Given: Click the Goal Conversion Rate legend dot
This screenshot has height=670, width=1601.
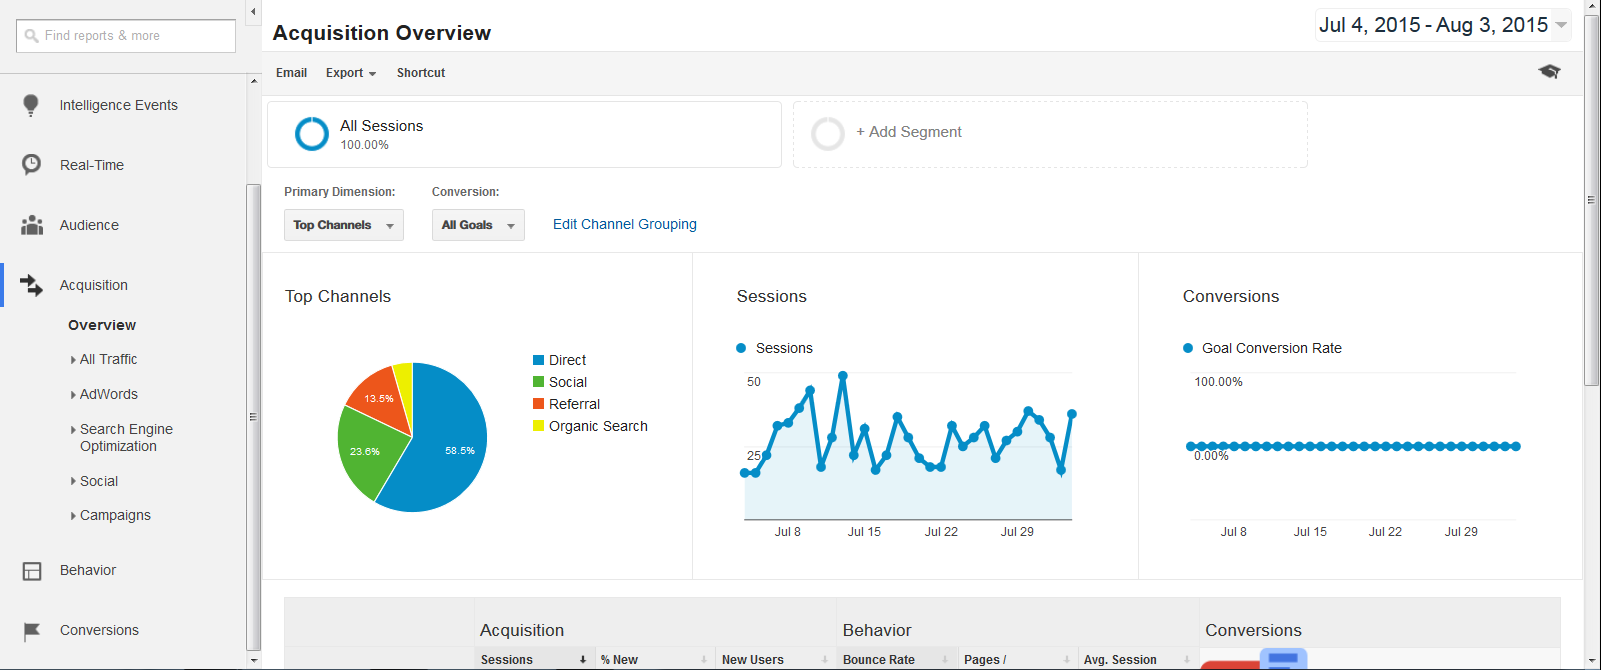Looking at the screenshot, I should (x=1188, y=348).
